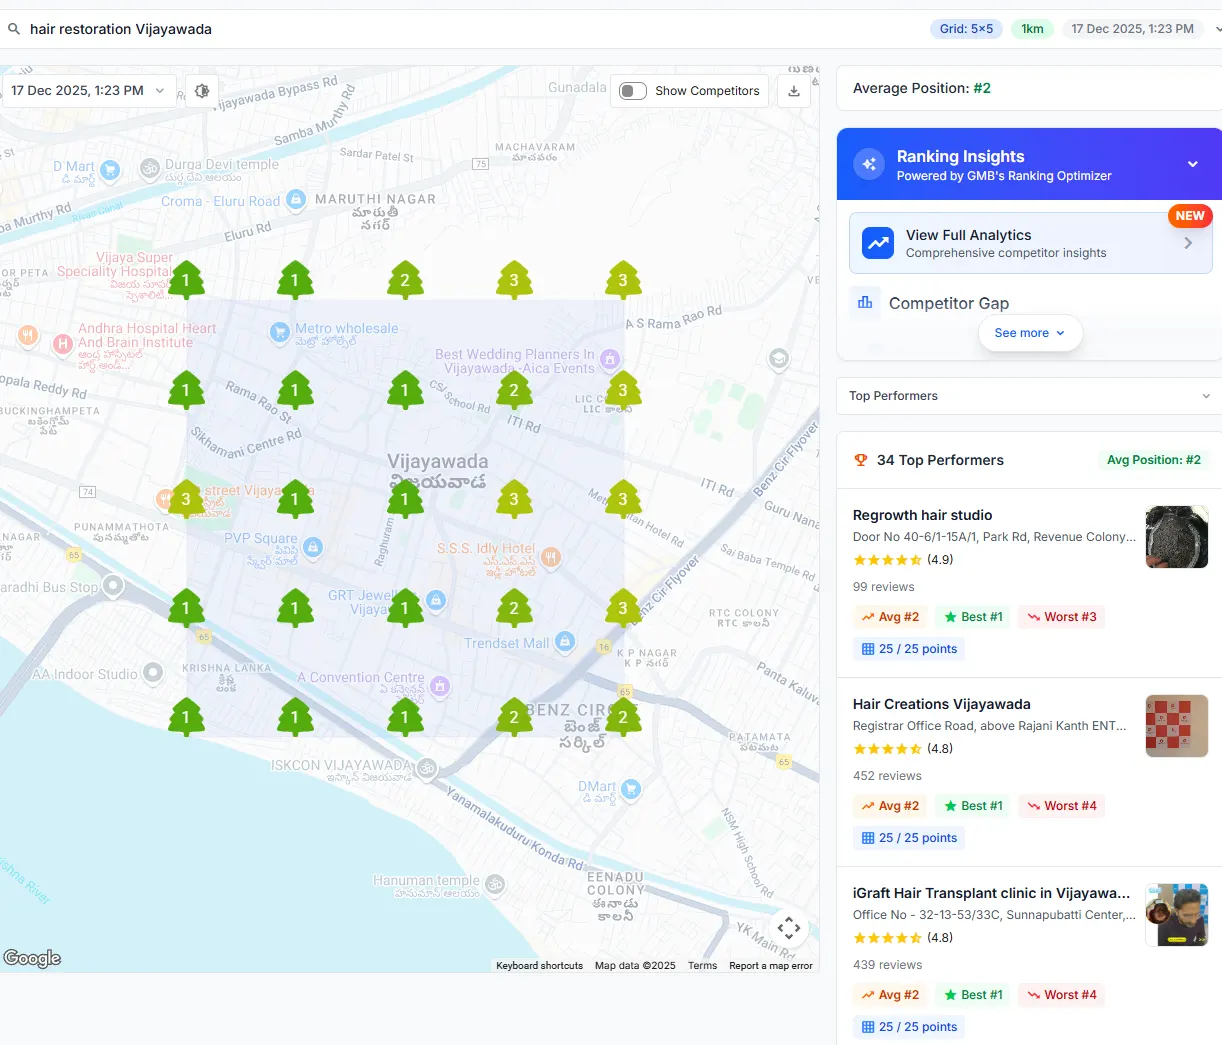Select the Hair Creations Vijayawada listing title
This screenshot has height=1045, width=1222.
941,704
